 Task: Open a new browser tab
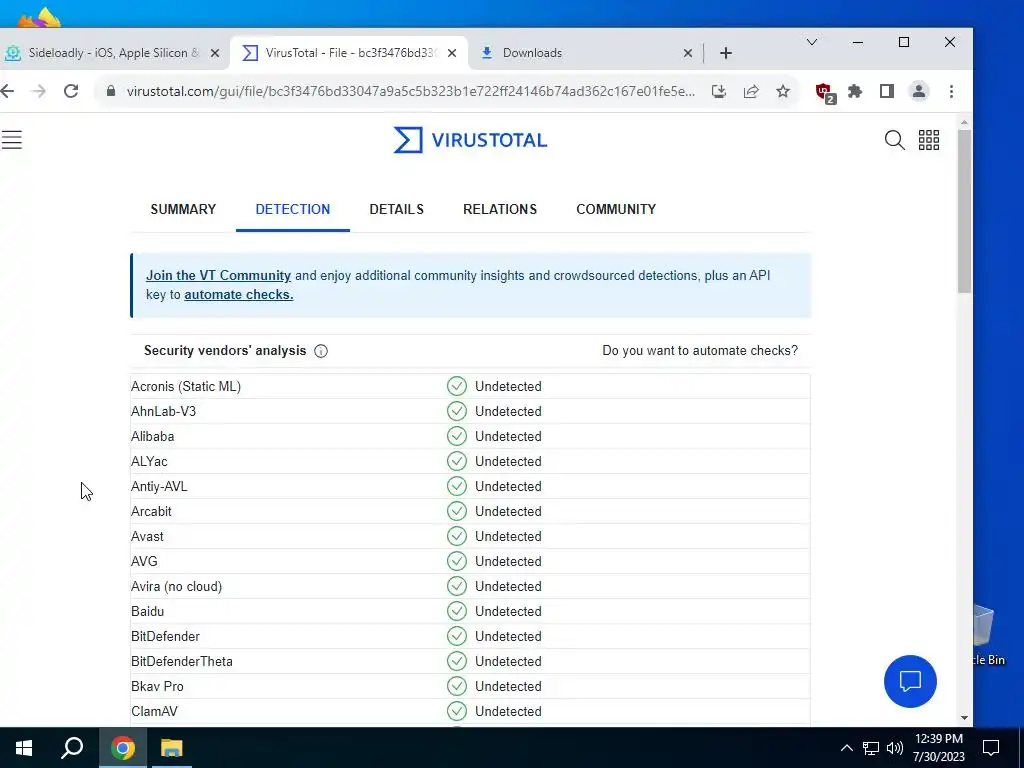[726, 53]
